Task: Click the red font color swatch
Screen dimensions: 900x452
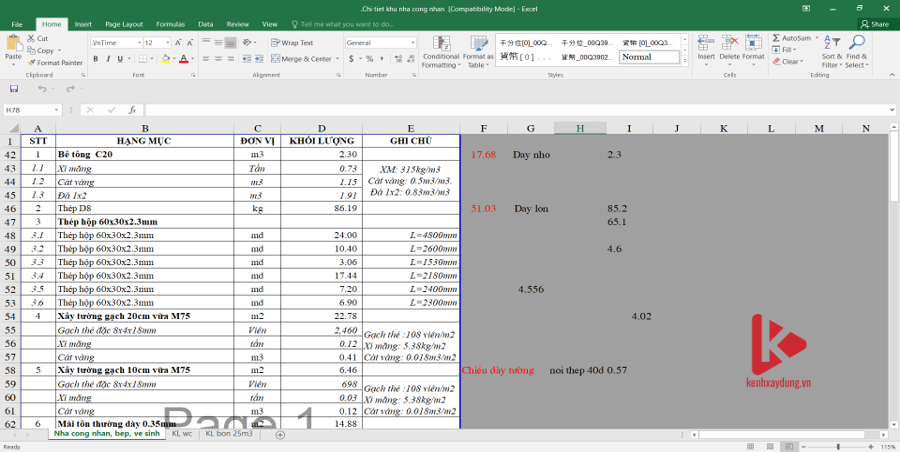Action: point(184,59)
